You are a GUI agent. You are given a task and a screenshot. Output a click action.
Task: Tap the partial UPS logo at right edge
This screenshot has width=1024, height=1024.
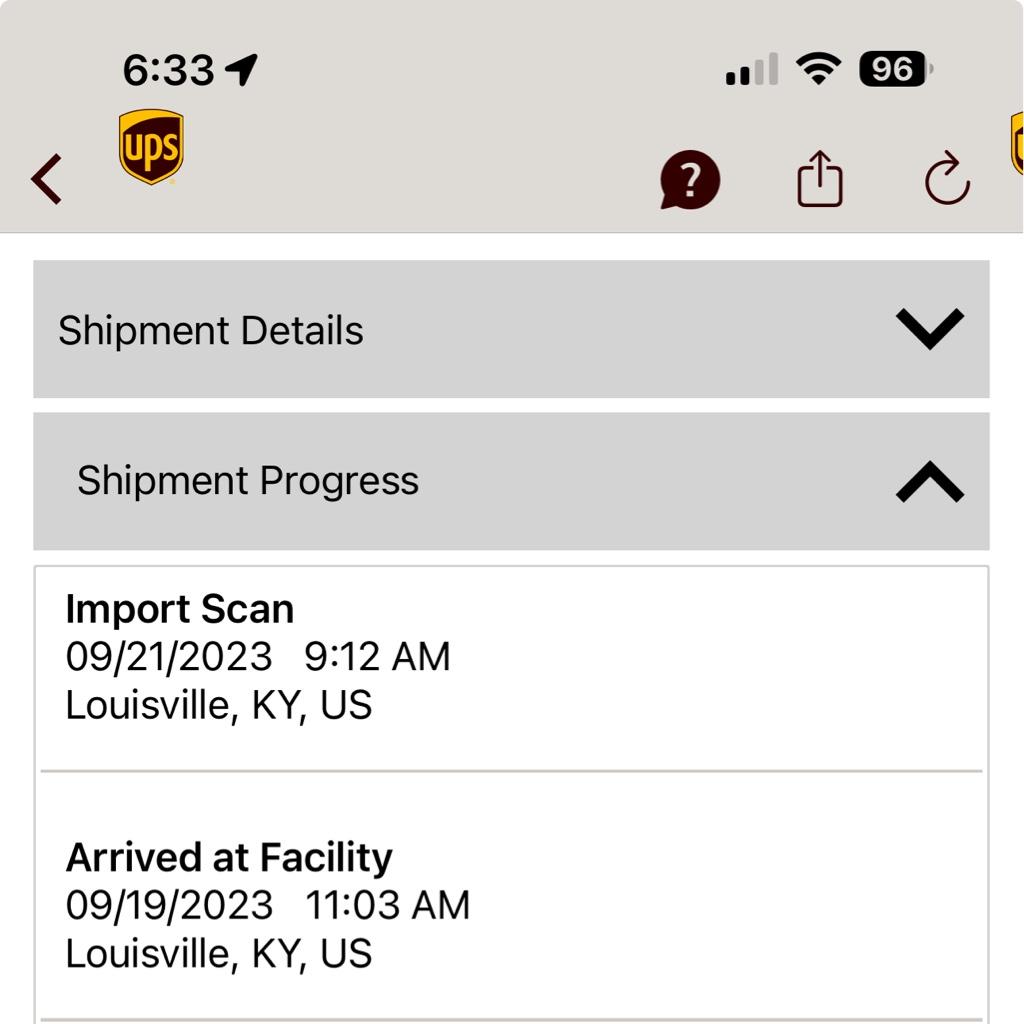(1017, 144)
